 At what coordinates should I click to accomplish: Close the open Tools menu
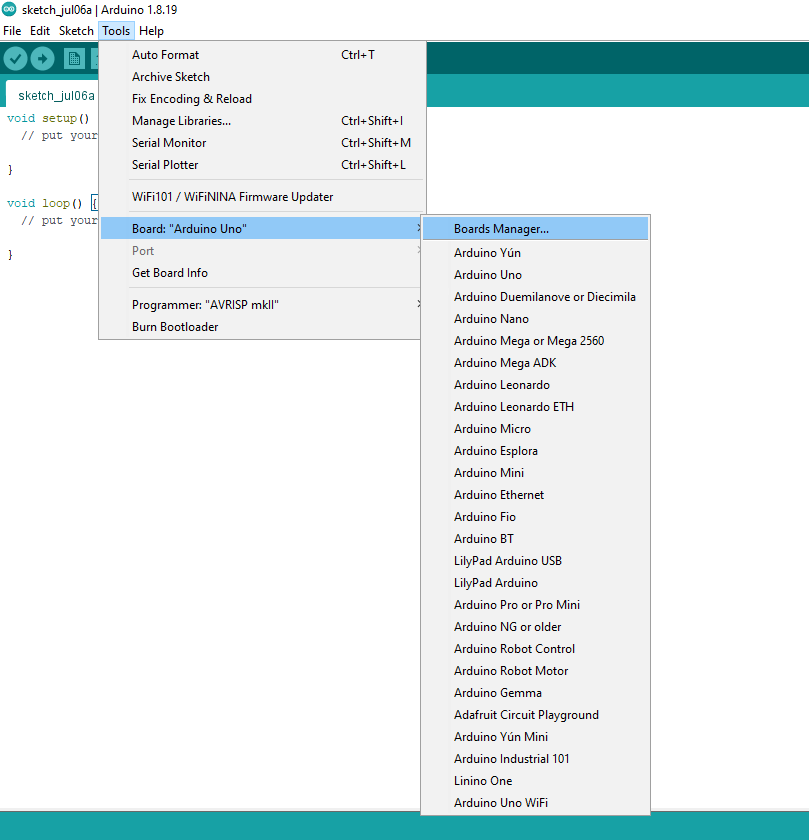[x=116, y=31]
